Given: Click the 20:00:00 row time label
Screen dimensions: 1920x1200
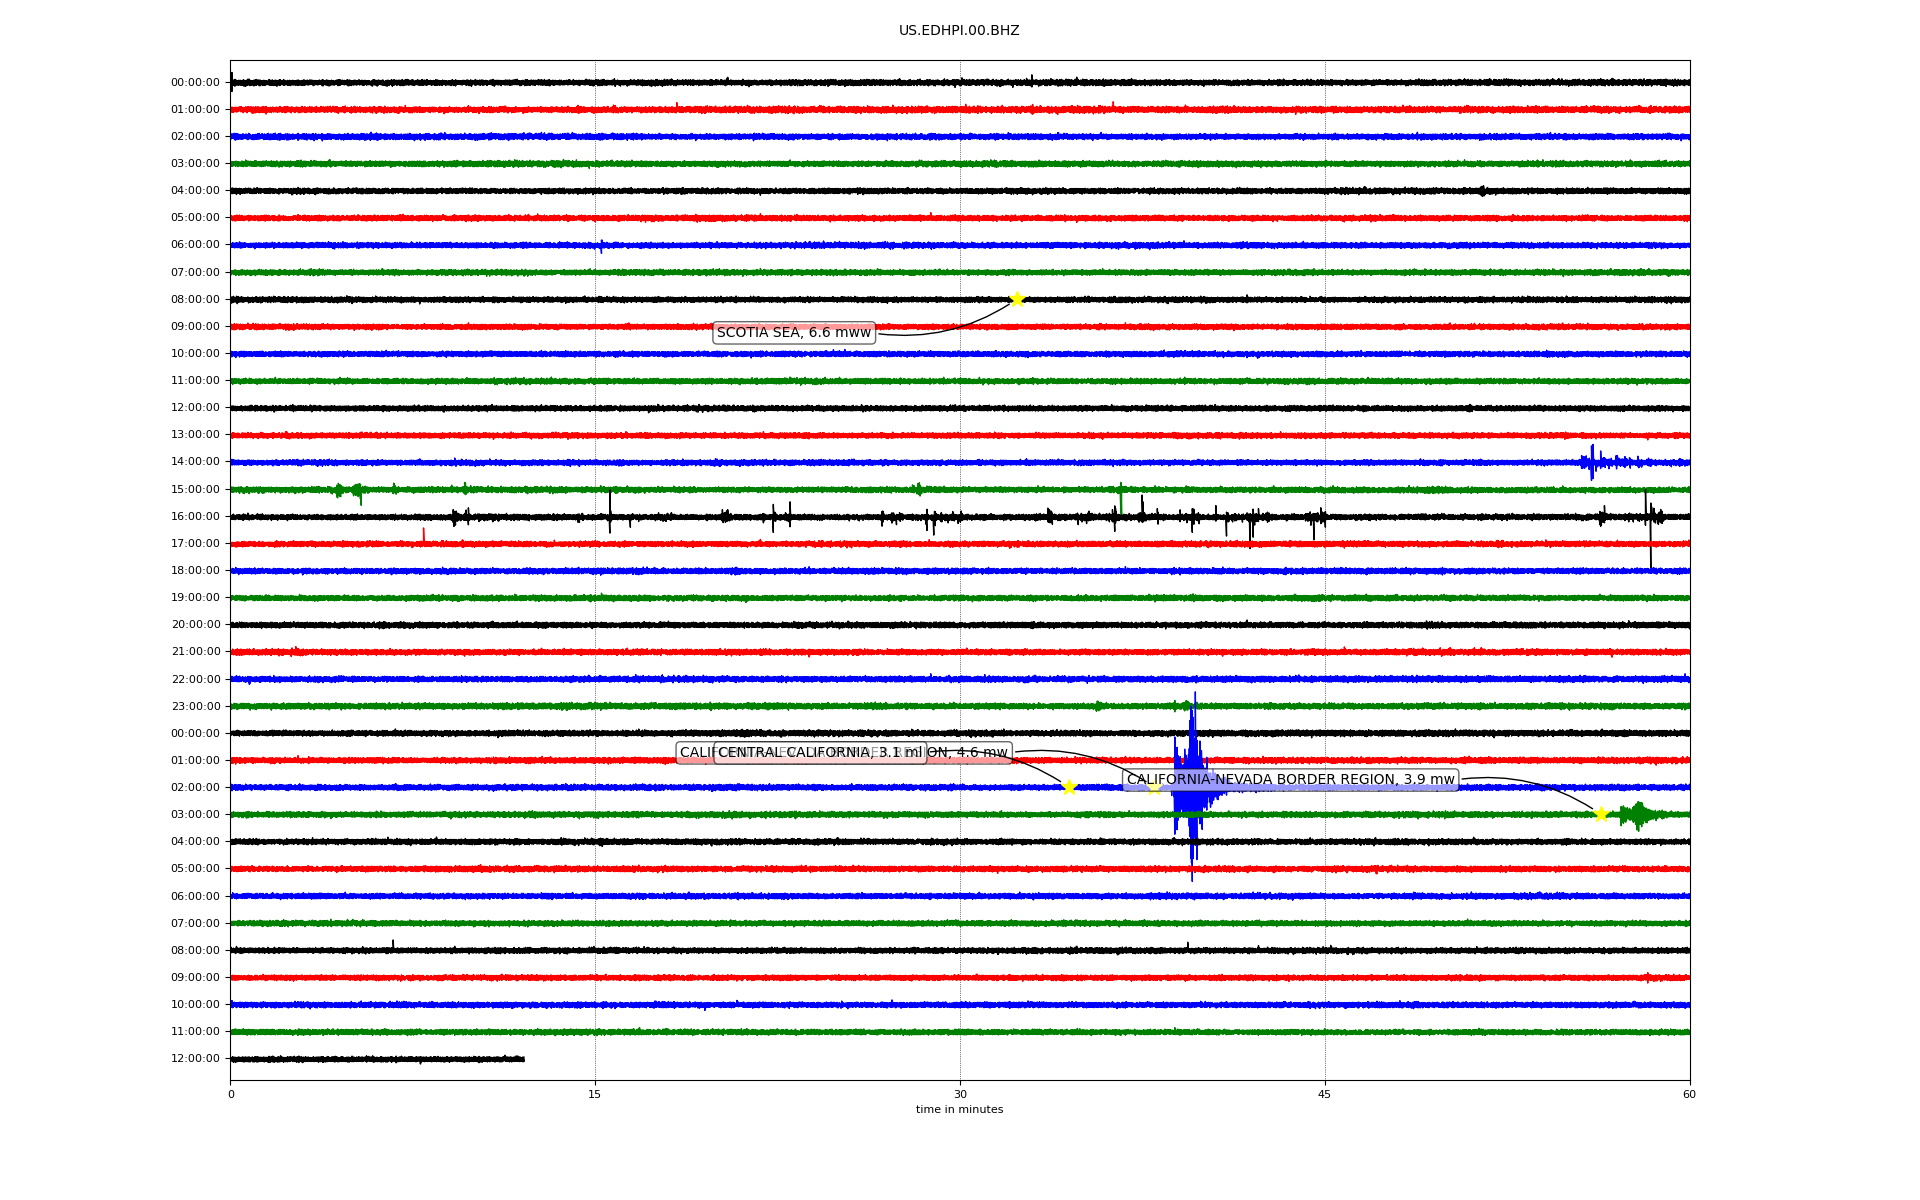Looking at the screenshot, I should (195, 625).
